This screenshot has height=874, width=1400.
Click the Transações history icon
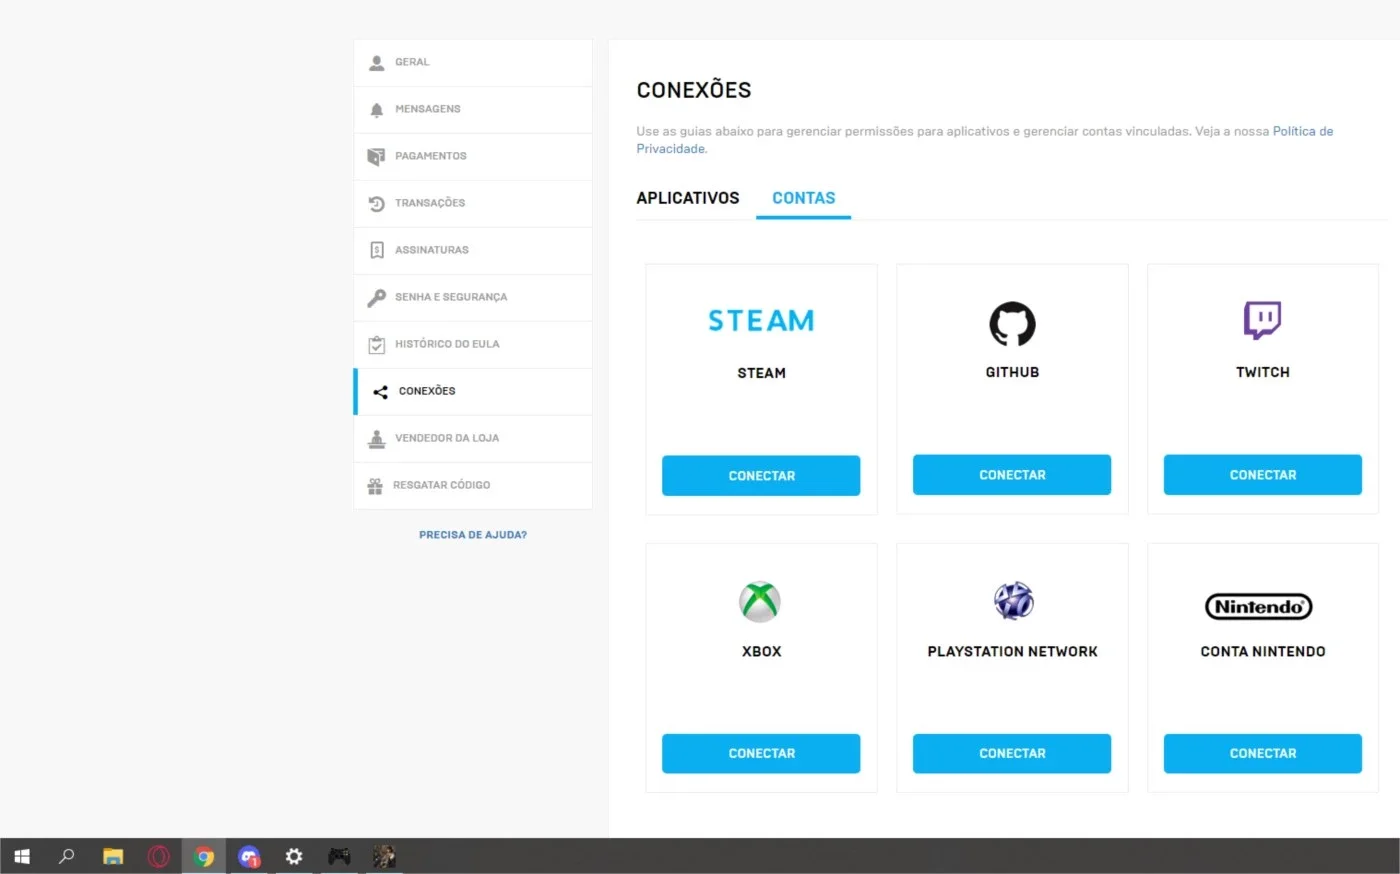click(377, 204)
